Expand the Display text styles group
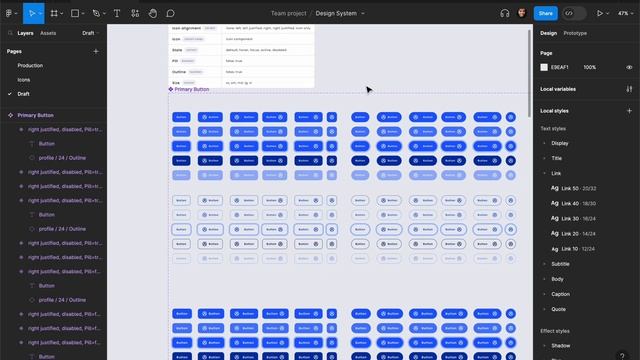This screenshot has width=640, height=360. click(544, 143)
